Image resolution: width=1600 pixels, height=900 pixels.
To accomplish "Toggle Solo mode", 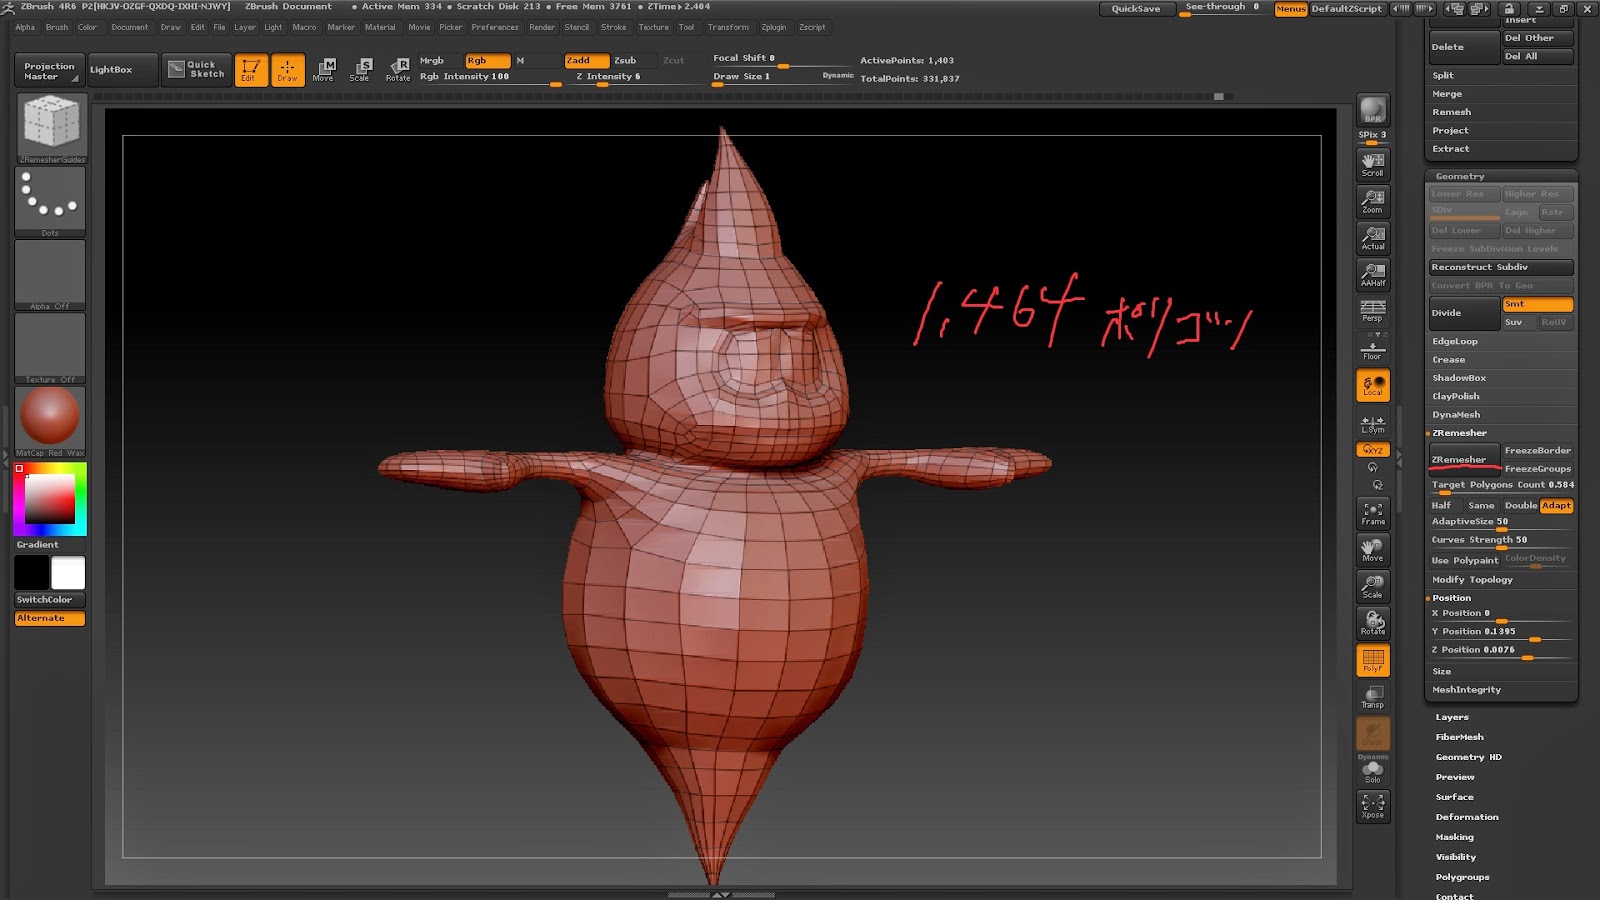I will (x=1373, y=772).
